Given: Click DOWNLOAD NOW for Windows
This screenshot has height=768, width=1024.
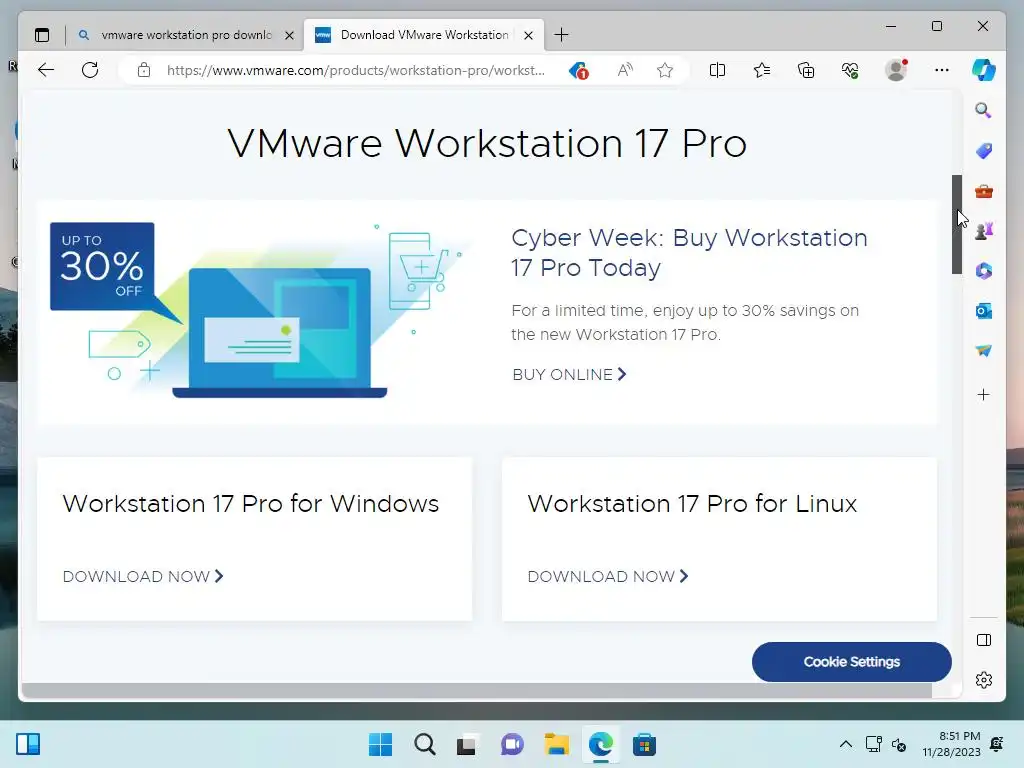Looking at the screenshot, I should click(x=143, y=576).
